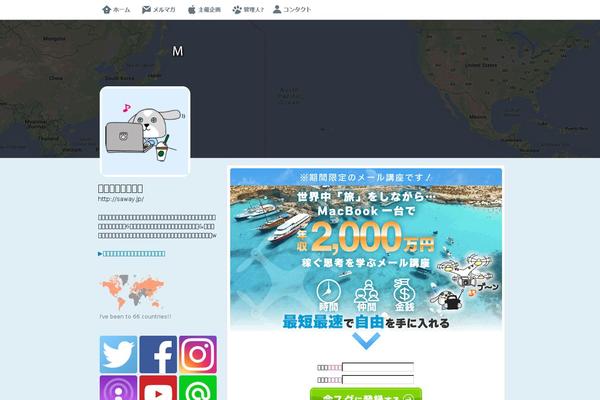This screenshot has height=400, width=600.
Task: Click the orange world map of visited countries
Action: pos(132,292)
